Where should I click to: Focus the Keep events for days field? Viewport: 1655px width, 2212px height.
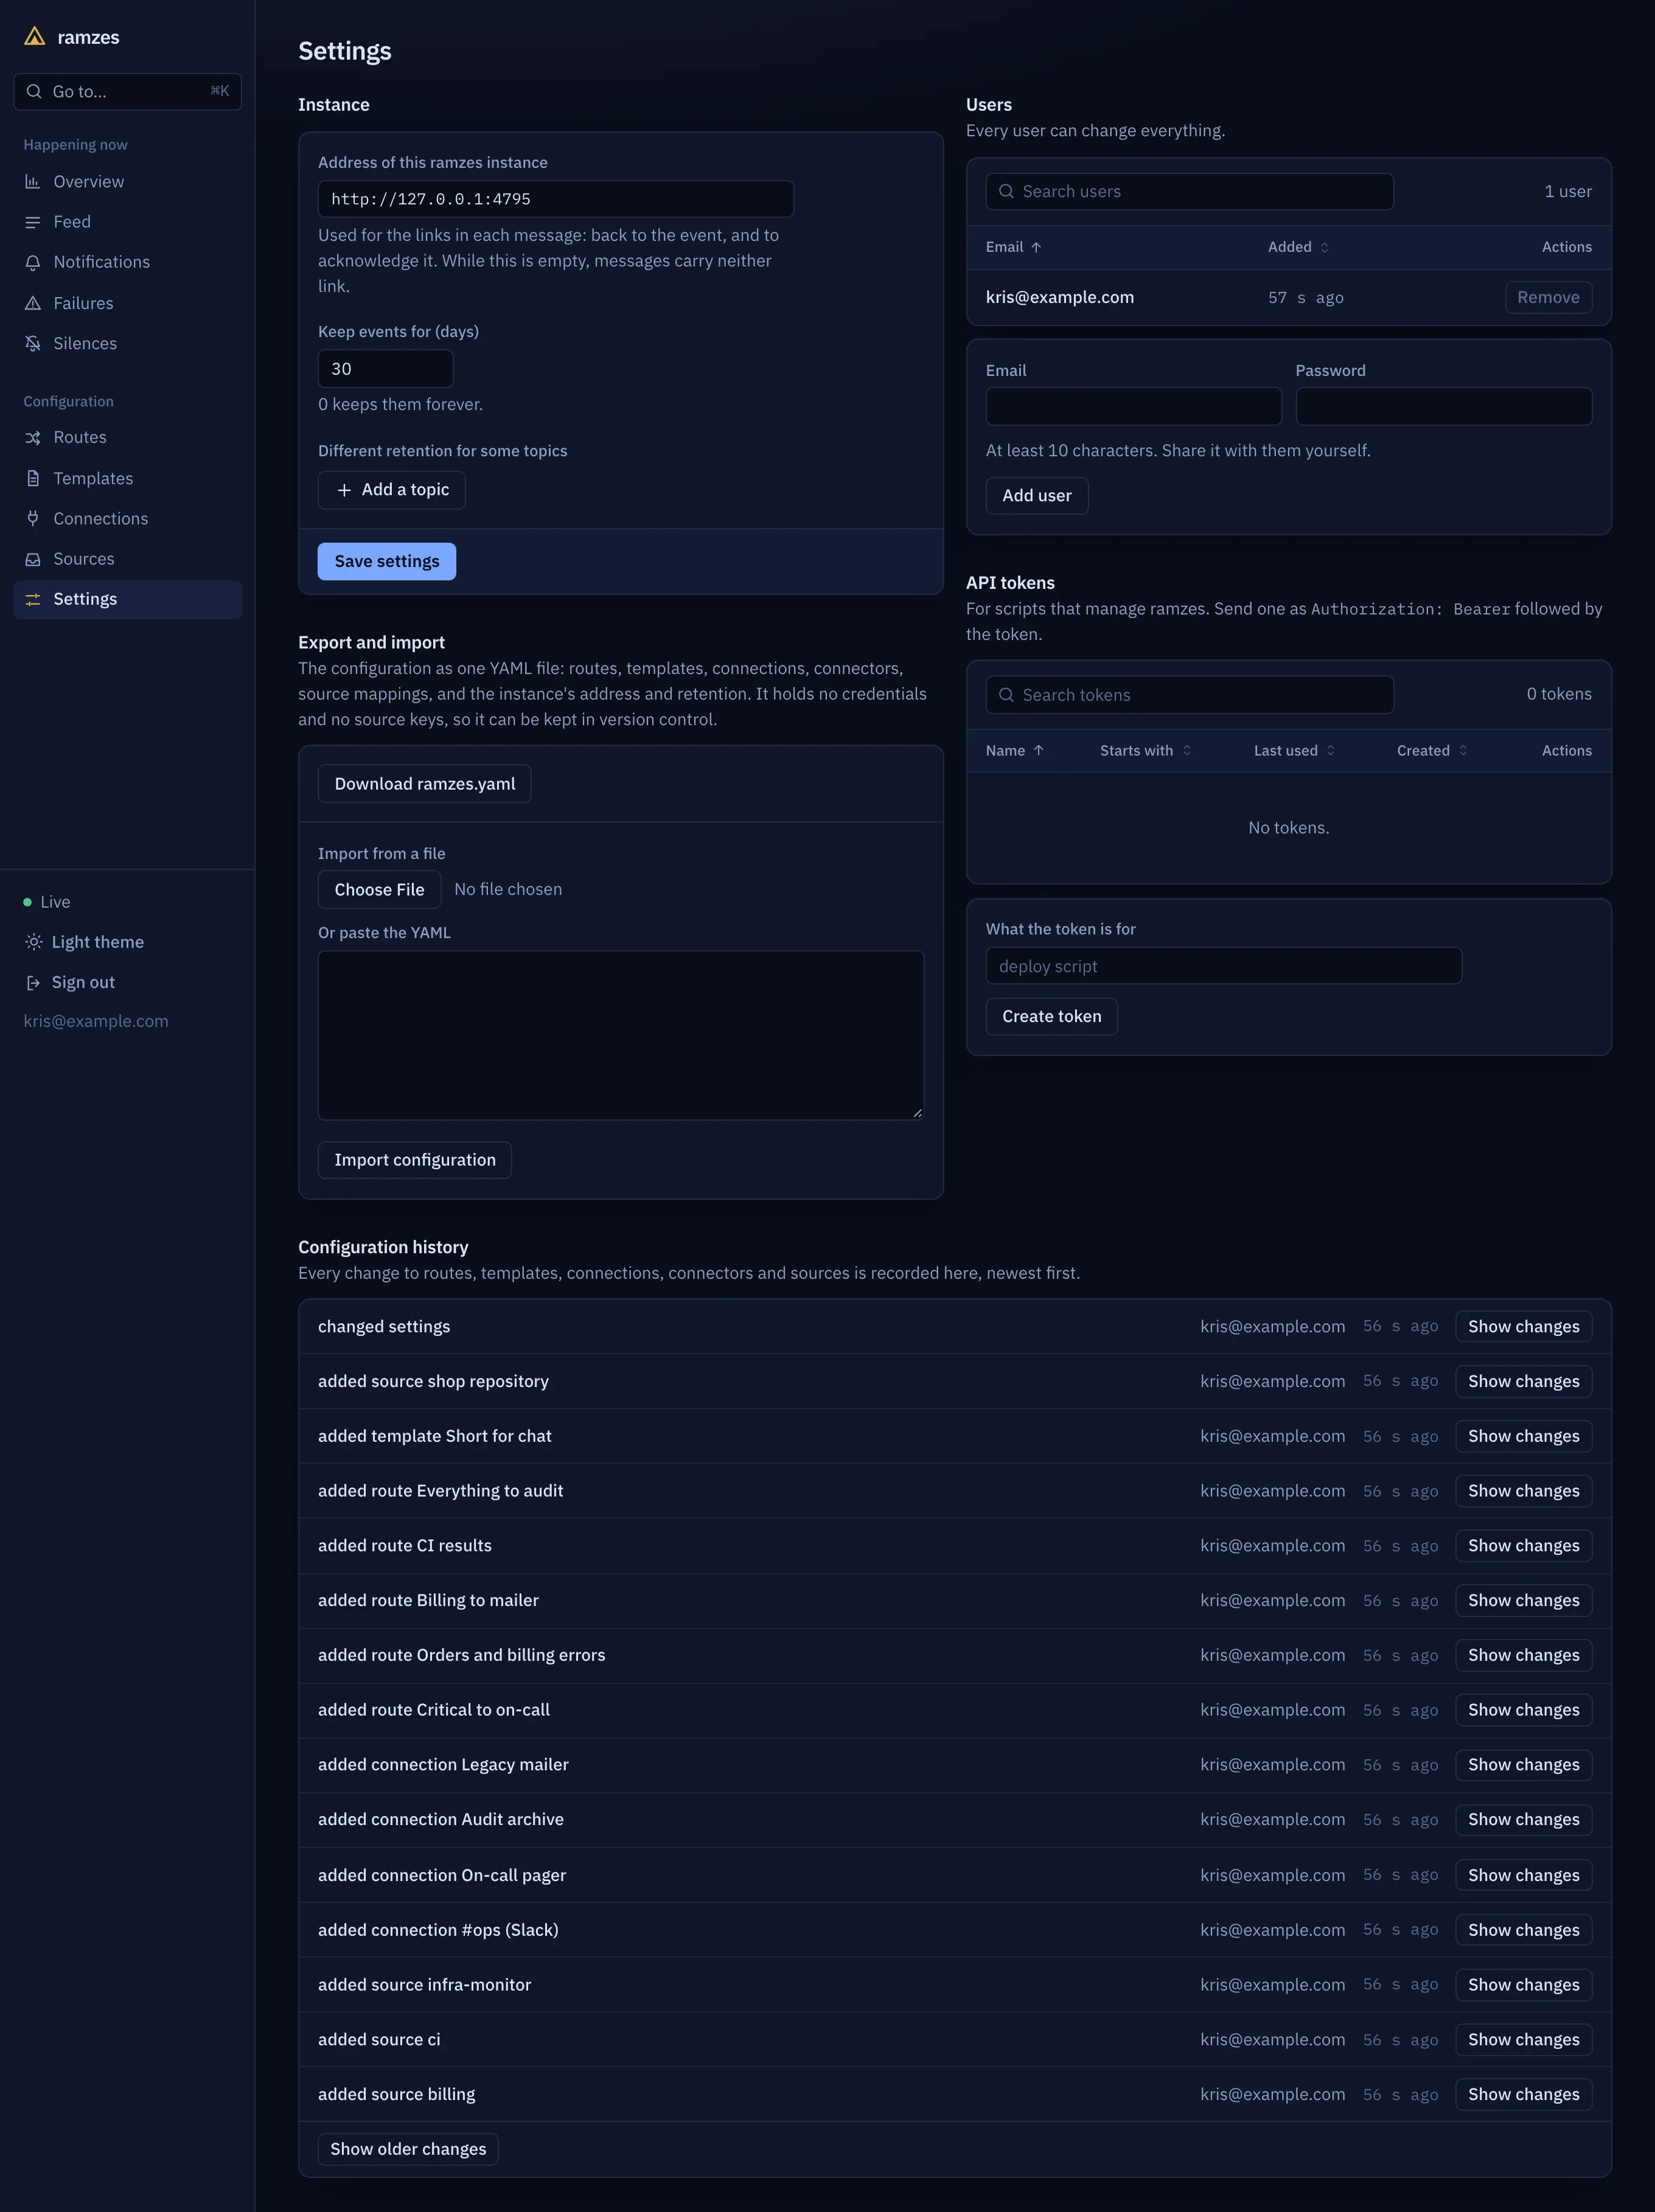click(x=385, y=369)
